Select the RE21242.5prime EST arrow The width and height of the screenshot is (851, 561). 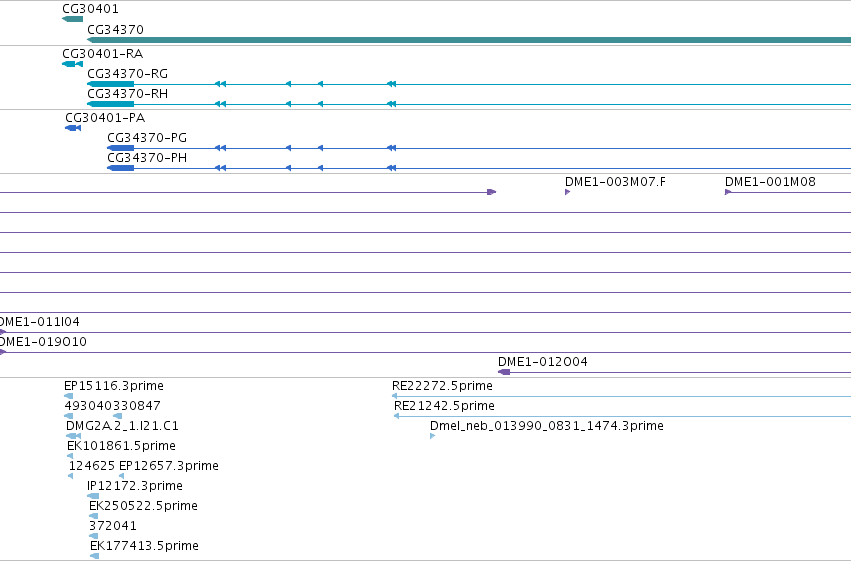397,416
